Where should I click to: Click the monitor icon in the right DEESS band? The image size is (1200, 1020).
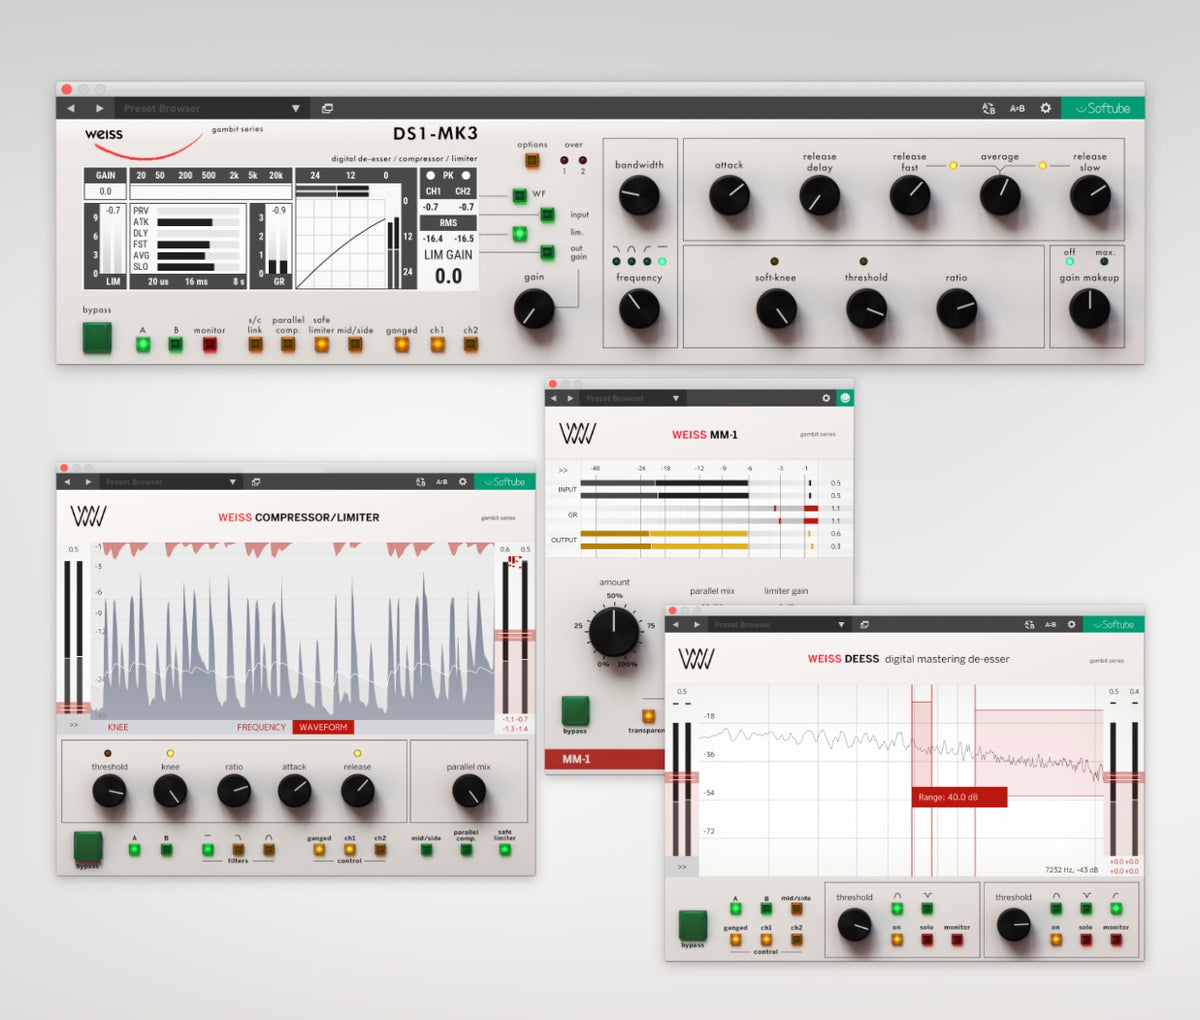(x=1113, y=940)
